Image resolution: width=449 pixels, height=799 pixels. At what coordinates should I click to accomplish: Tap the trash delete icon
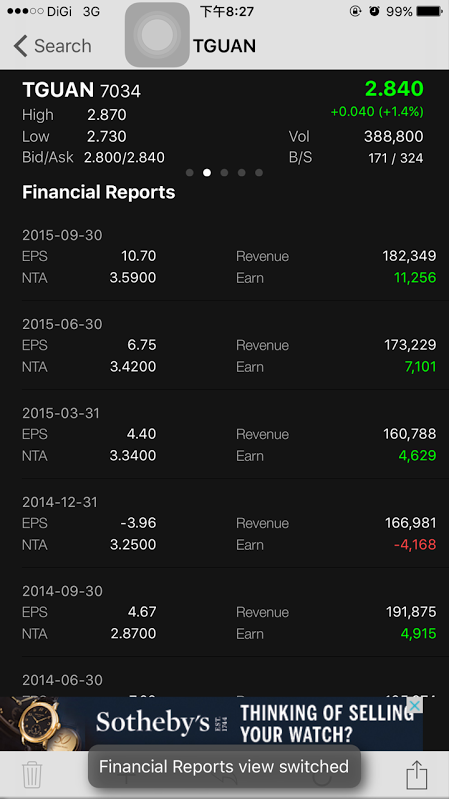pos(32,775)
